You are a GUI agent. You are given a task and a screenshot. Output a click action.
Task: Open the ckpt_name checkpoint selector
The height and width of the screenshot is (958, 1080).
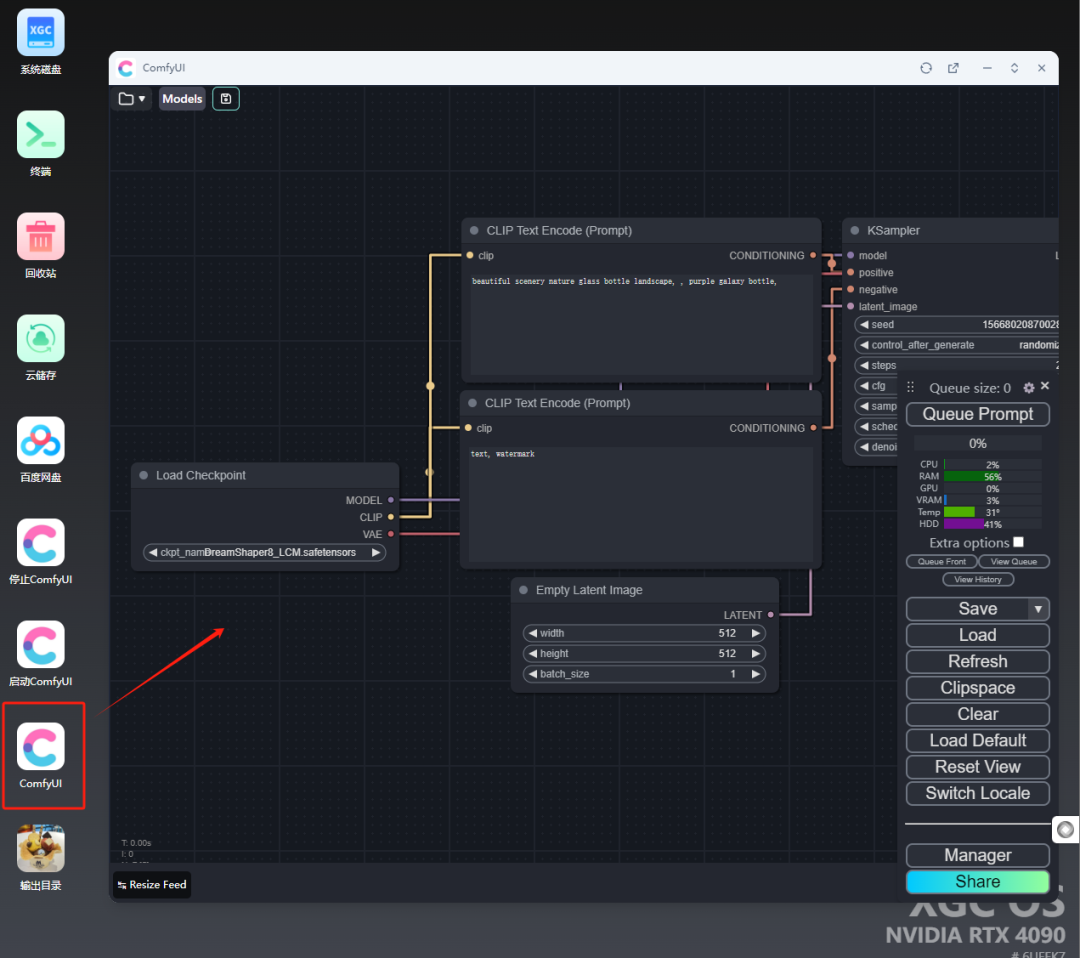coord(265,552)
